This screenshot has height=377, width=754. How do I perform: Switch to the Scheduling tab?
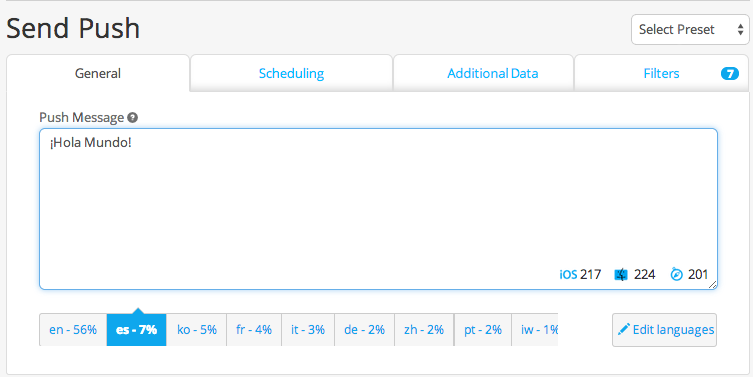coord(291,74)
